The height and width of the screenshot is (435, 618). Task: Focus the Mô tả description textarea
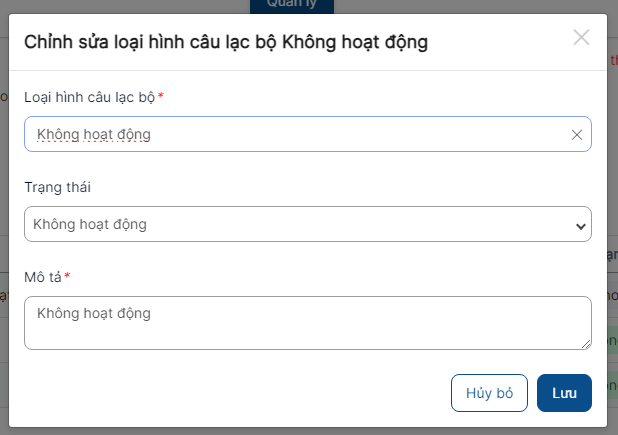pyautogui.click(x=300, y=322)
